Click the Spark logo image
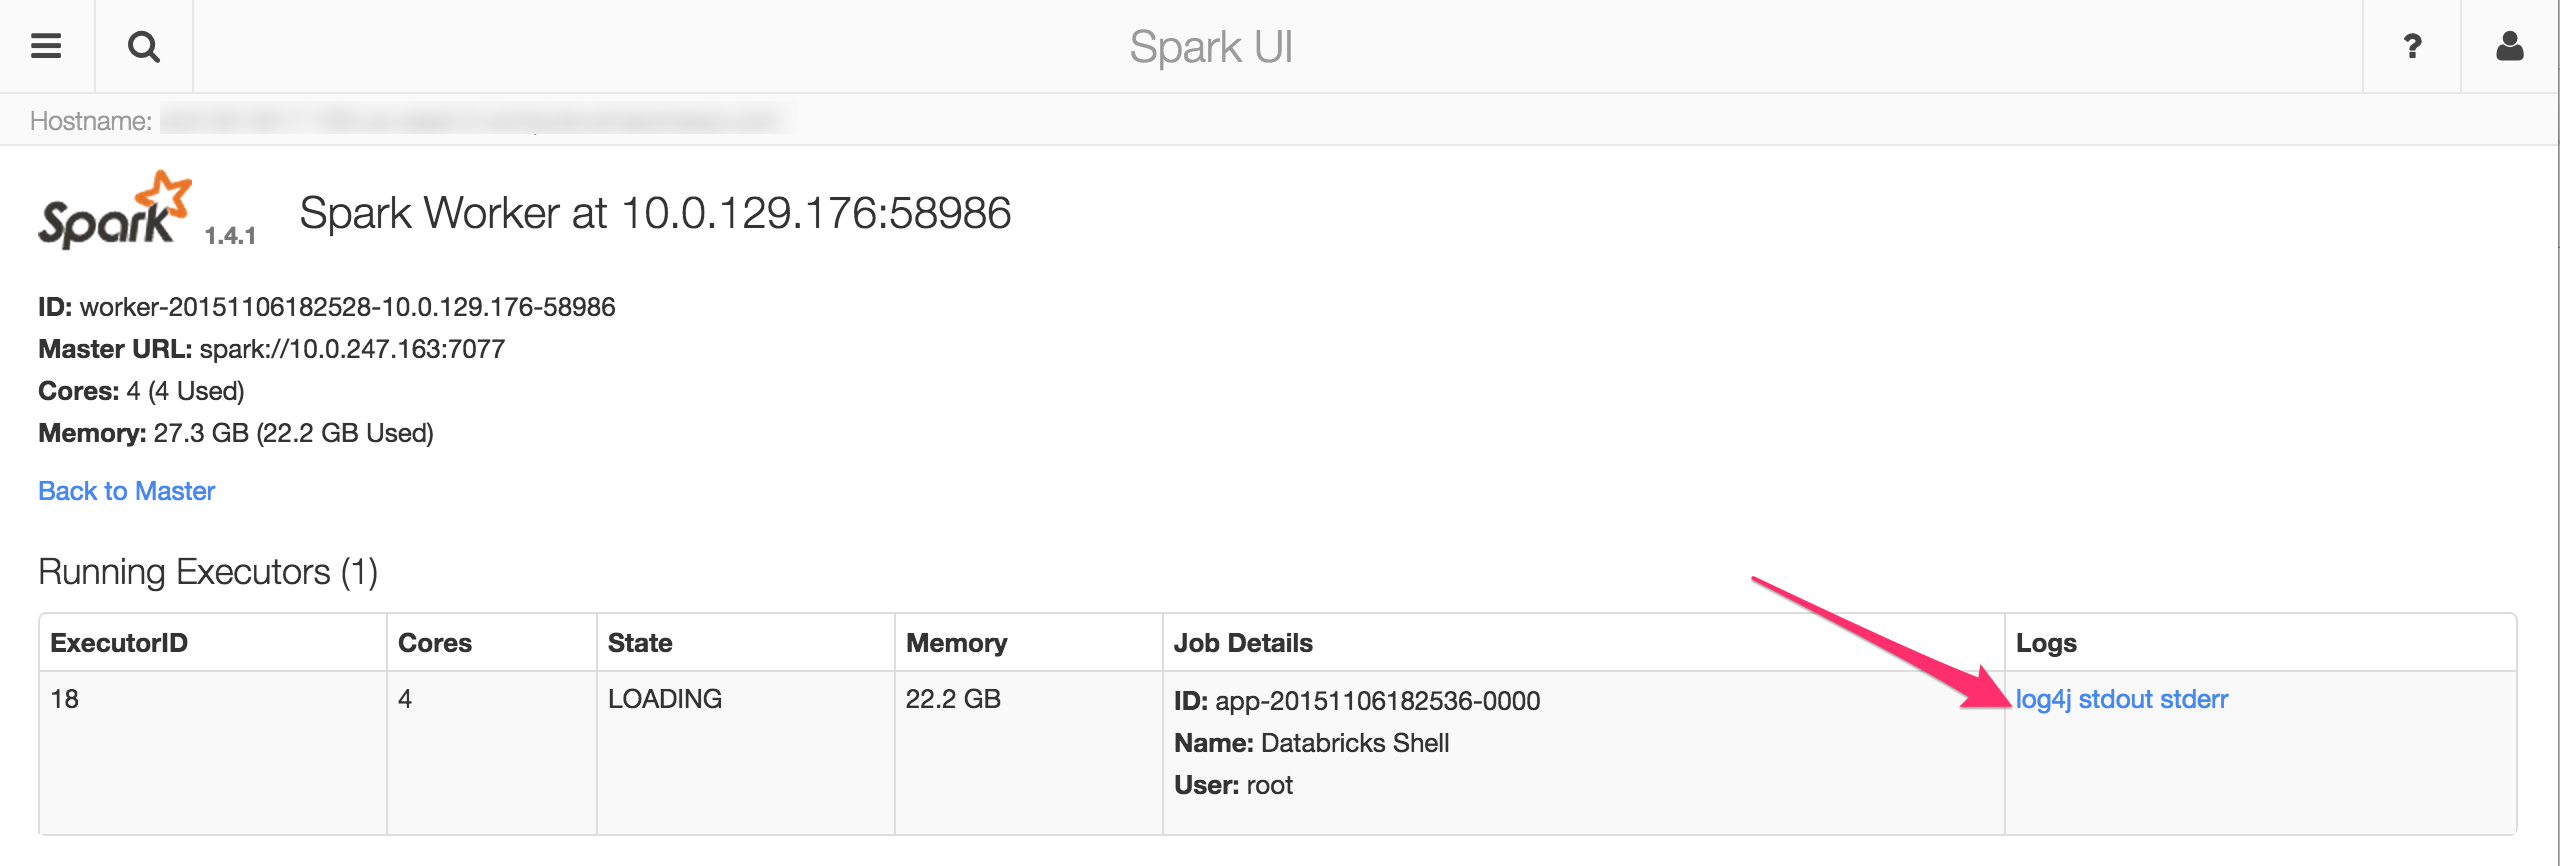2560x866 pixels. [114, 211]
